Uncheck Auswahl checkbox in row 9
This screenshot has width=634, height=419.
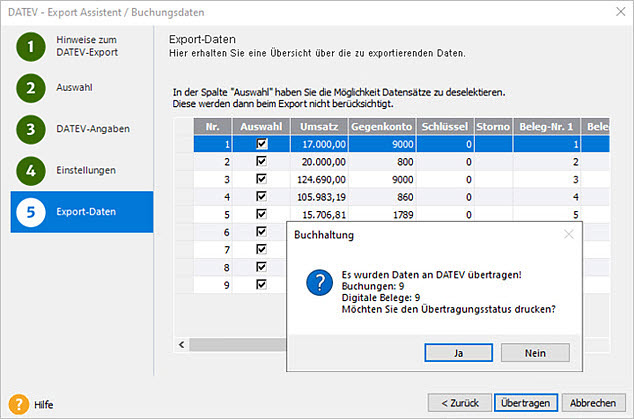(x=262, y=285)
